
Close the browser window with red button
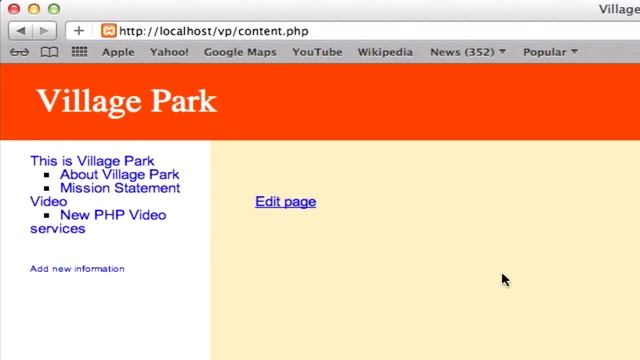(14, 9)
